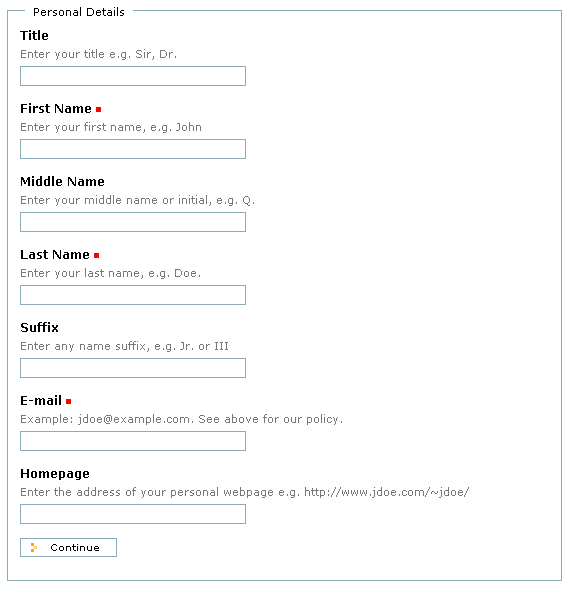Click into the Last Name field
This screenshot has width=569, height=590.
point(133,295)
